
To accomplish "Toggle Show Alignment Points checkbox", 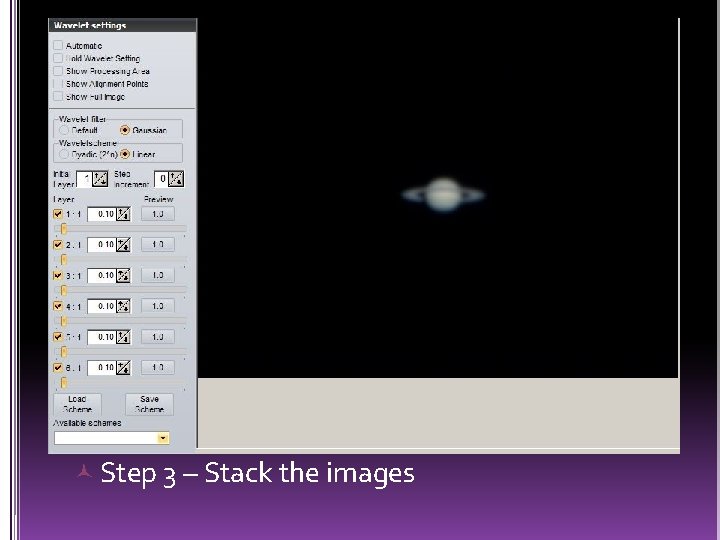I will click(x=58, y=84).
